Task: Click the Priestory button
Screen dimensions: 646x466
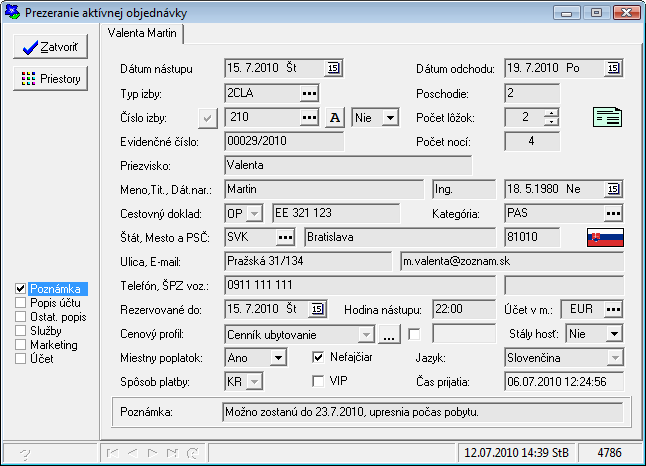Action: [x=51, y=79]
